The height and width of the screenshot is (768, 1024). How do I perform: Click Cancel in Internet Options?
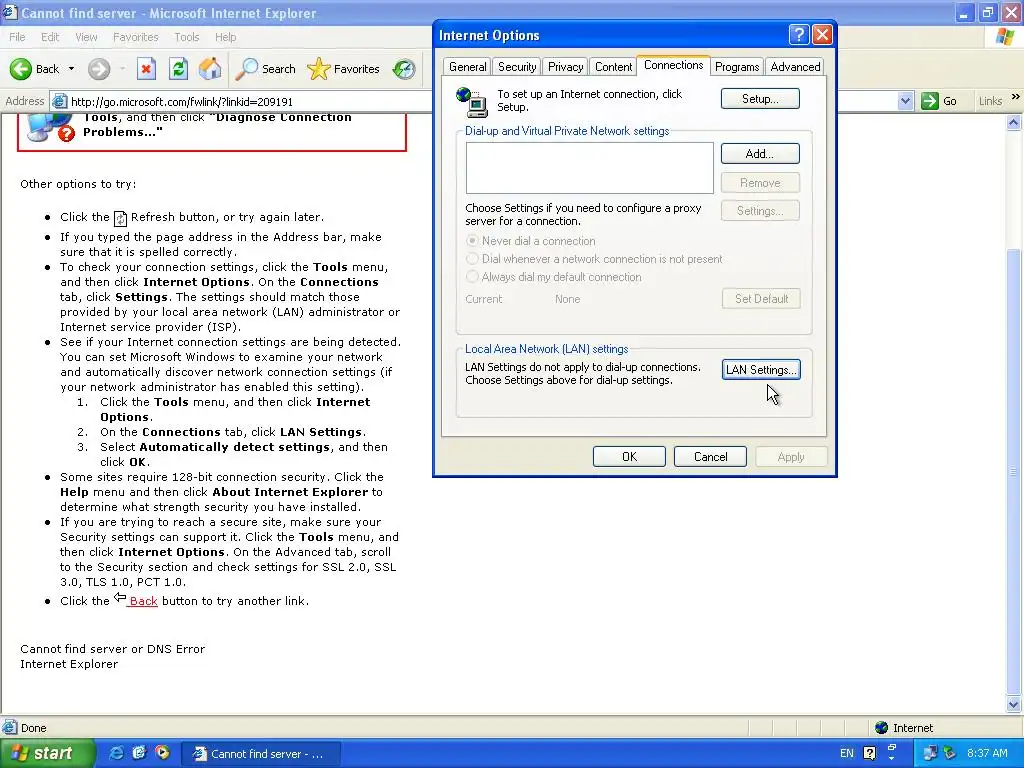[710, 456]
